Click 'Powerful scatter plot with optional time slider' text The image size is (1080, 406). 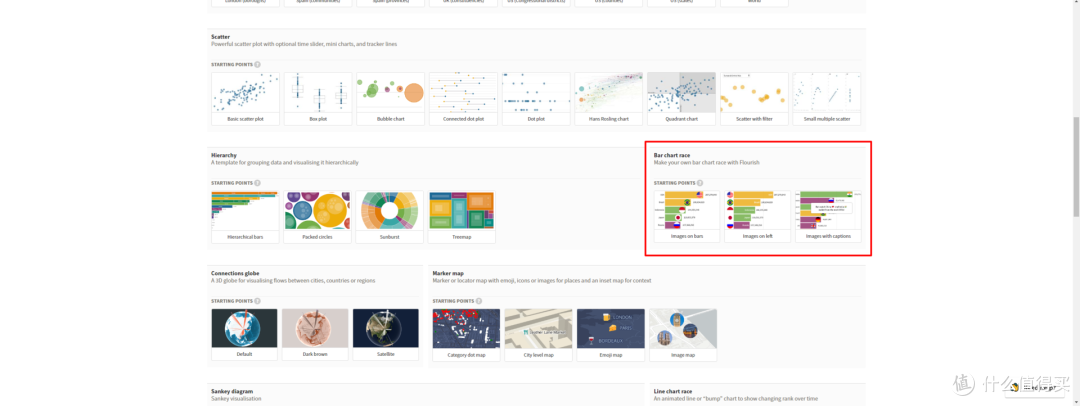[304, 44]
